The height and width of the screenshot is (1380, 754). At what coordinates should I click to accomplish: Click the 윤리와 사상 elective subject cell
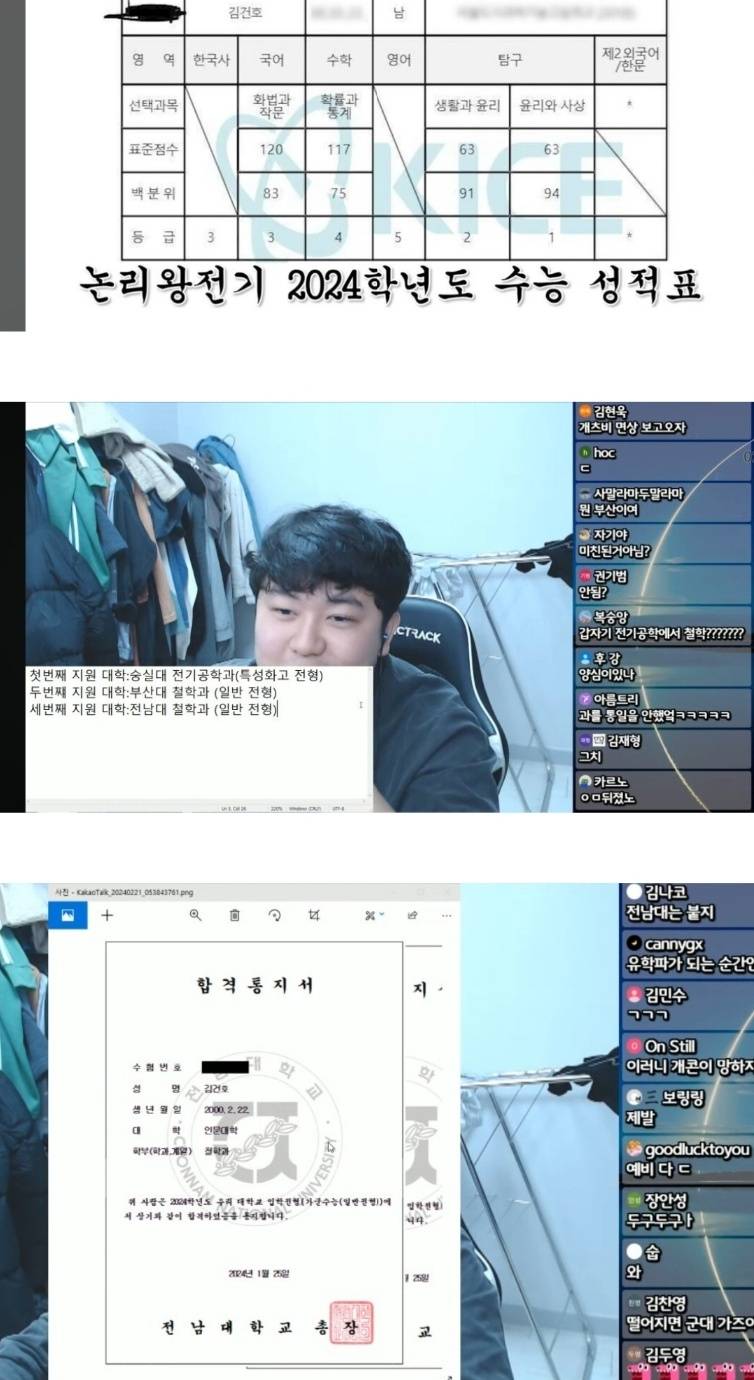tap(552, 106)
